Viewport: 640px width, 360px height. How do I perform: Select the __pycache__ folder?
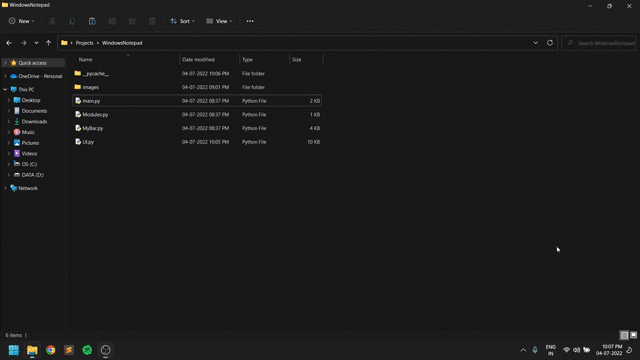pos(197,73)
